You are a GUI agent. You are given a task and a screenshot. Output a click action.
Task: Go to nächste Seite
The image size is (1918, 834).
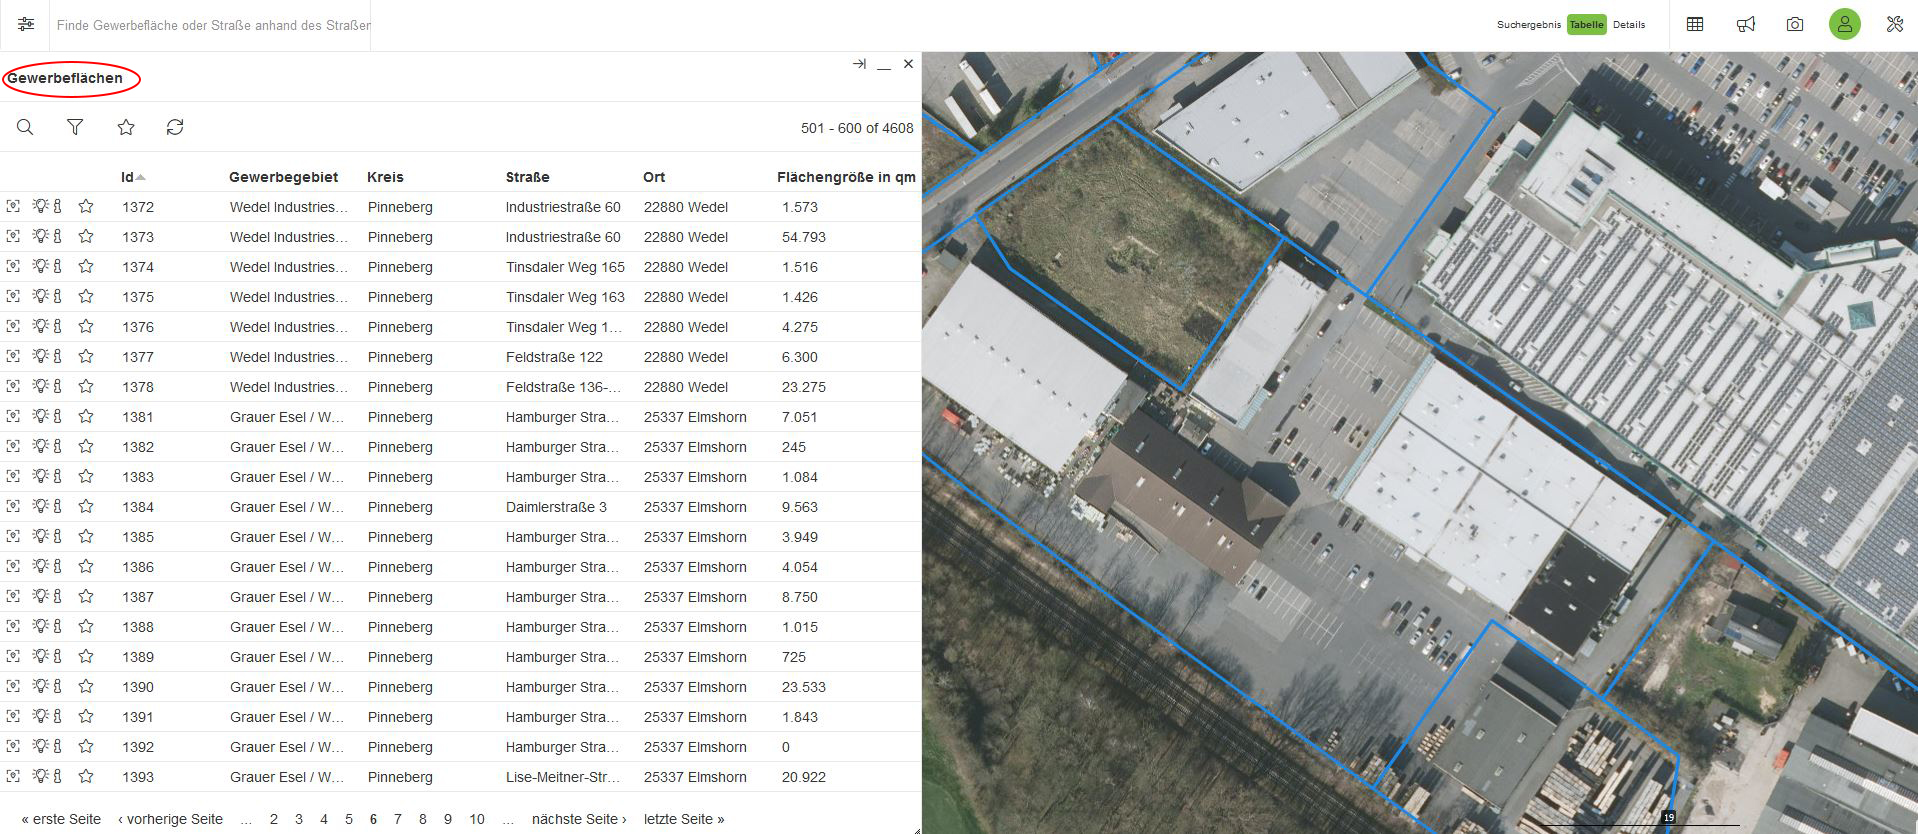579,819
